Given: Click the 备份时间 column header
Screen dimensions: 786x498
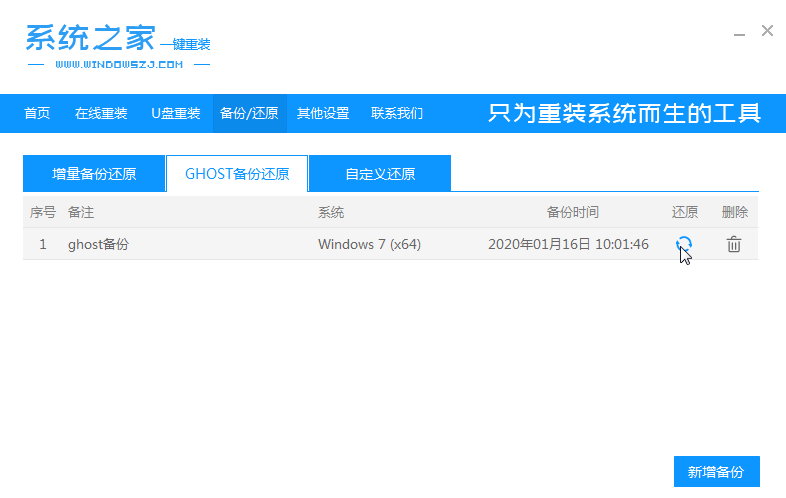Looking at the screenshot, I should [572, 212].
